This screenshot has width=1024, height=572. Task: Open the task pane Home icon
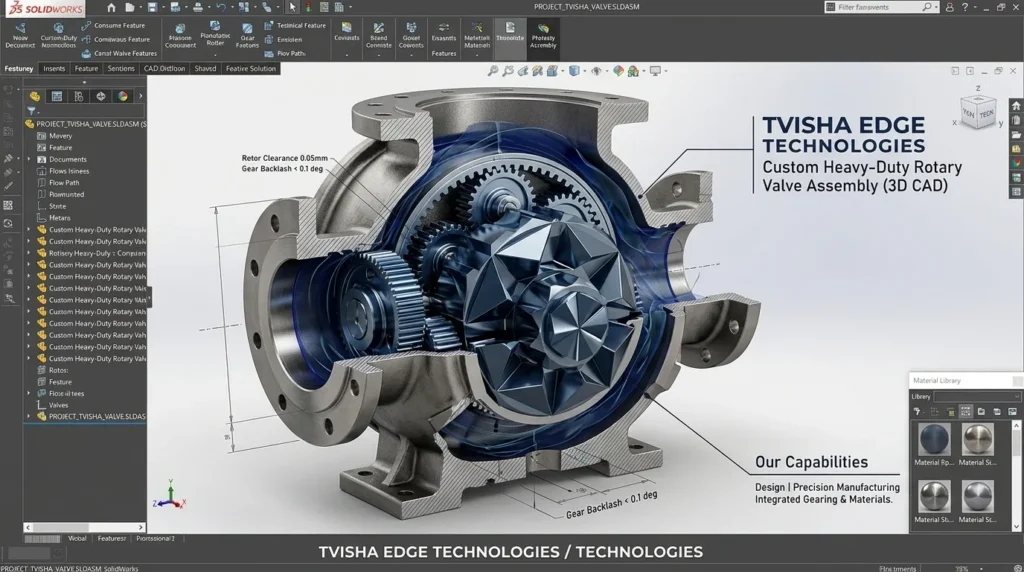pos(1016,106)
